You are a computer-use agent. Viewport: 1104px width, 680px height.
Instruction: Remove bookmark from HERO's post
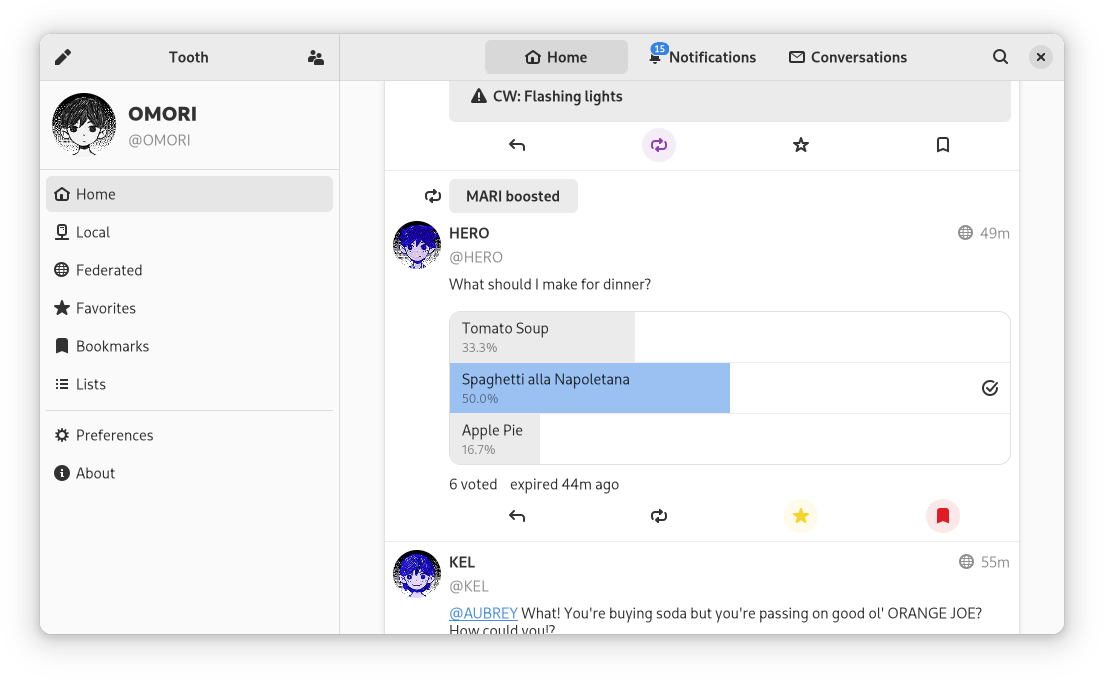point(943,516)
